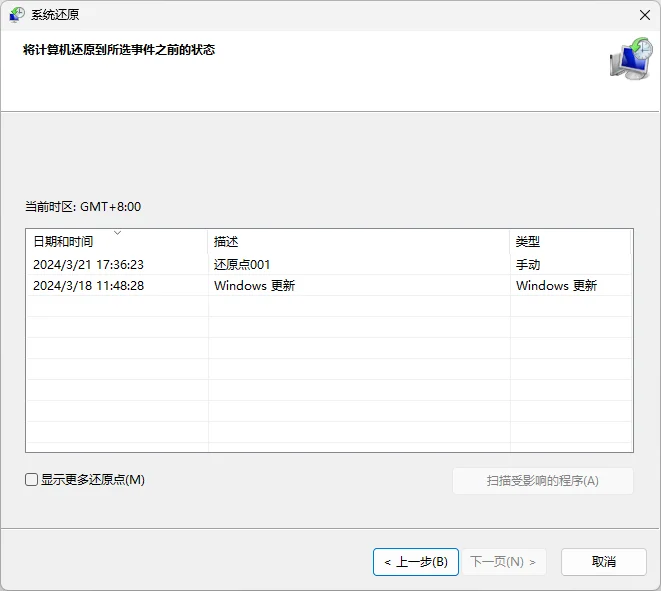Click 扫描受影响的程序(A) button

coord(543,481)
